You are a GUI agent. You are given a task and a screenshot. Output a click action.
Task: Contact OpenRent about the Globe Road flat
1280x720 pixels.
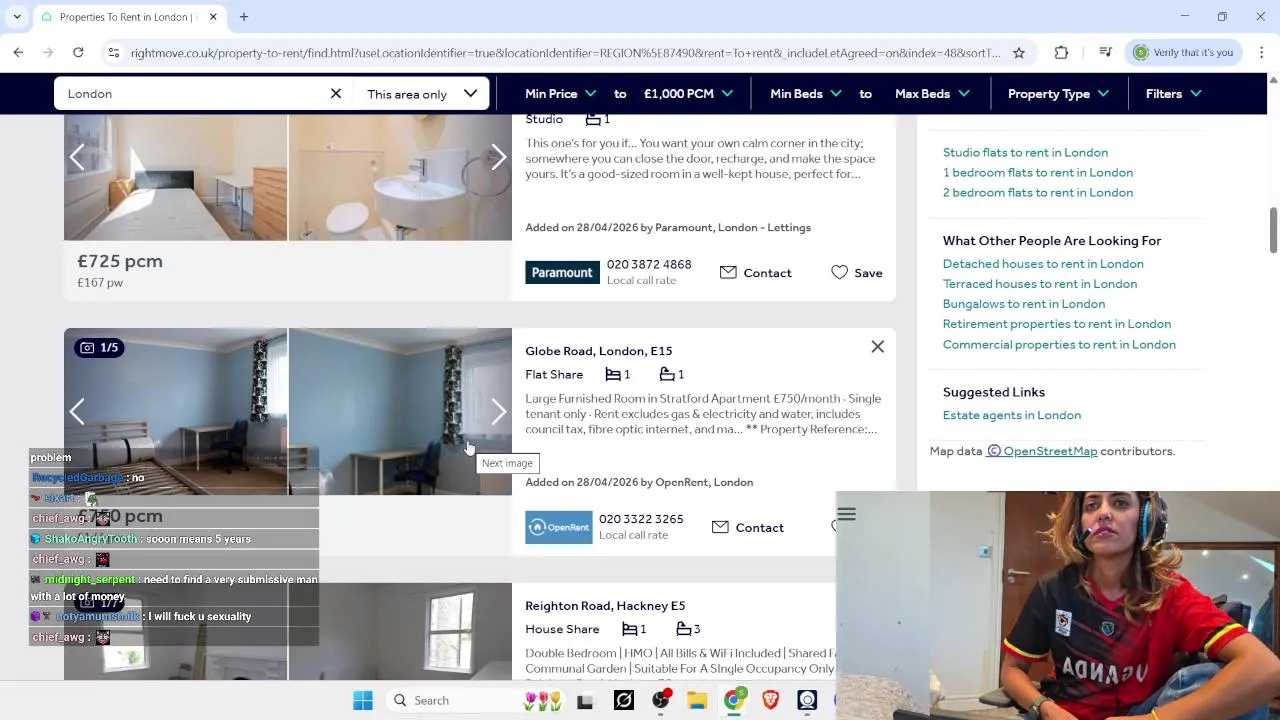click(748, 528)
